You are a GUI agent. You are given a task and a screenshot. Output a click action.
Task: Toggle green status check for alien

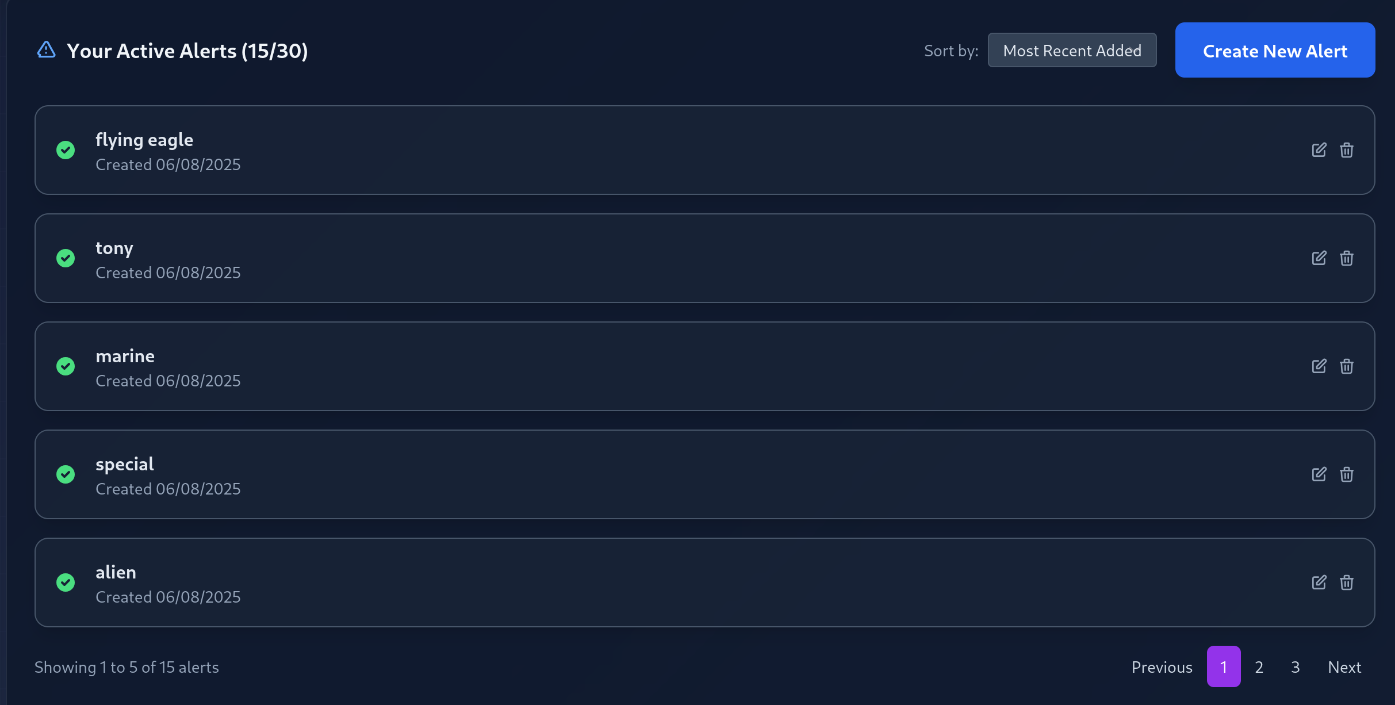coord(66,582)
